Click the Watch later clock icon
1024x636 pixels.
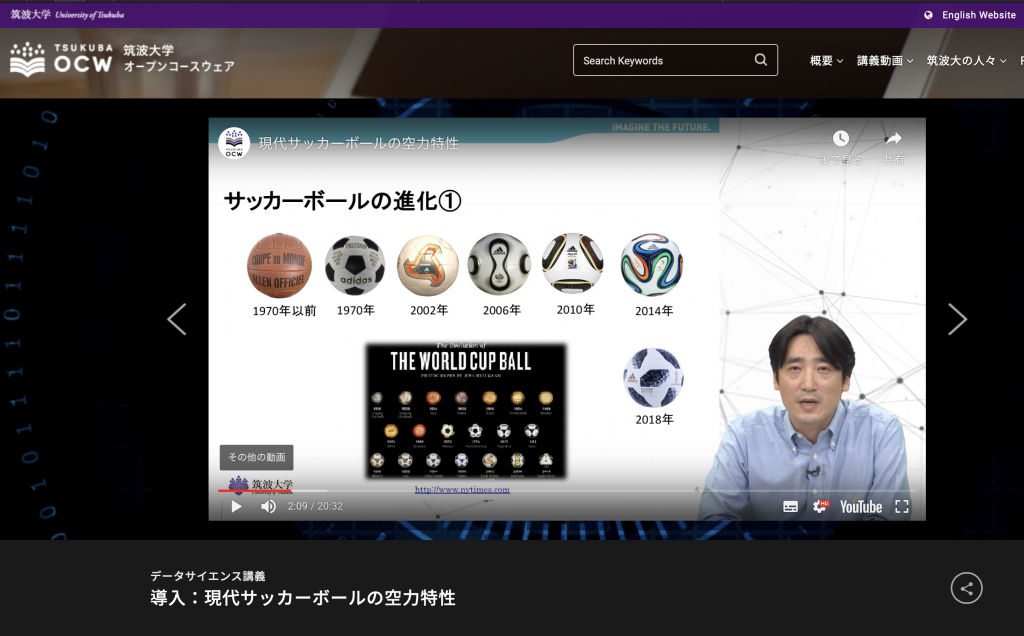coord(840,138)
